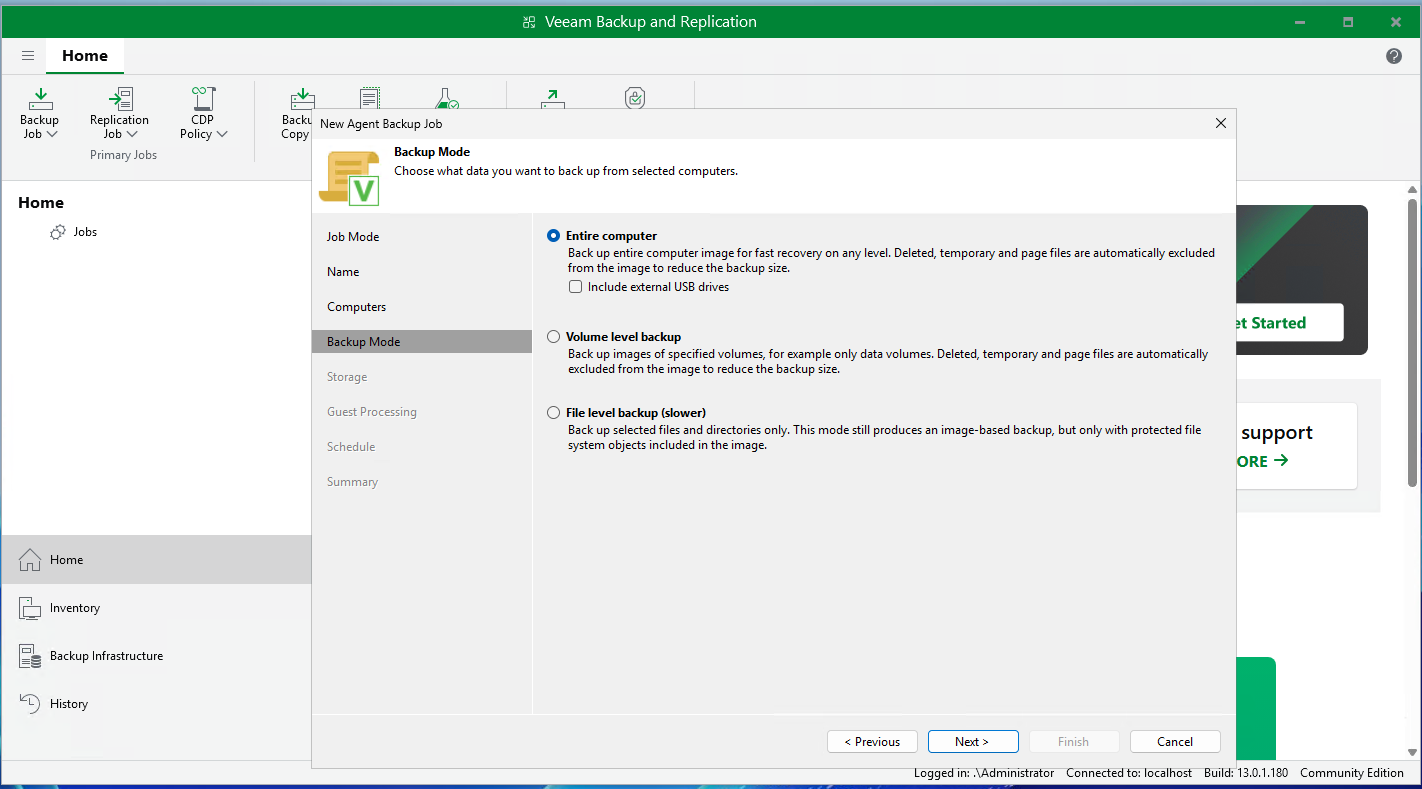This screenshot has height=789, width=1422.
Task: Open the History view icon
Action: (x=30, y=704)
